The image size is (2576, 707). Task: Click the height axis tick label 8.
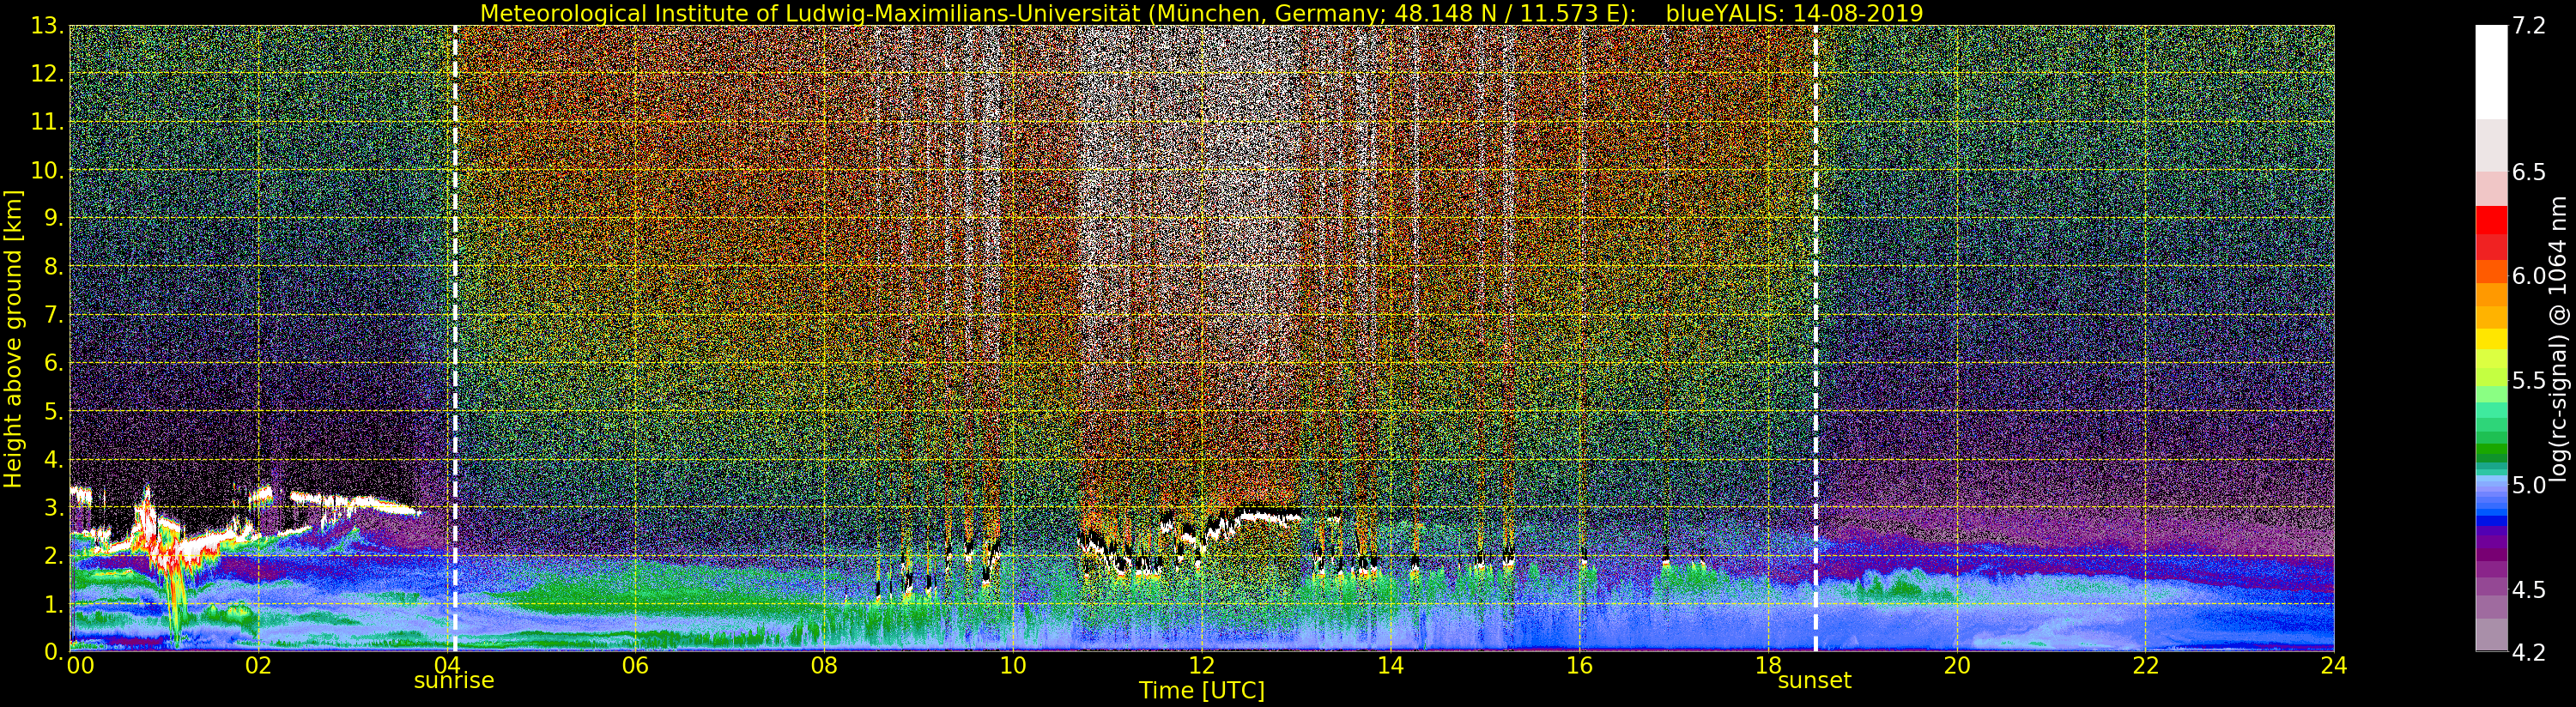(x=56, y=266)
